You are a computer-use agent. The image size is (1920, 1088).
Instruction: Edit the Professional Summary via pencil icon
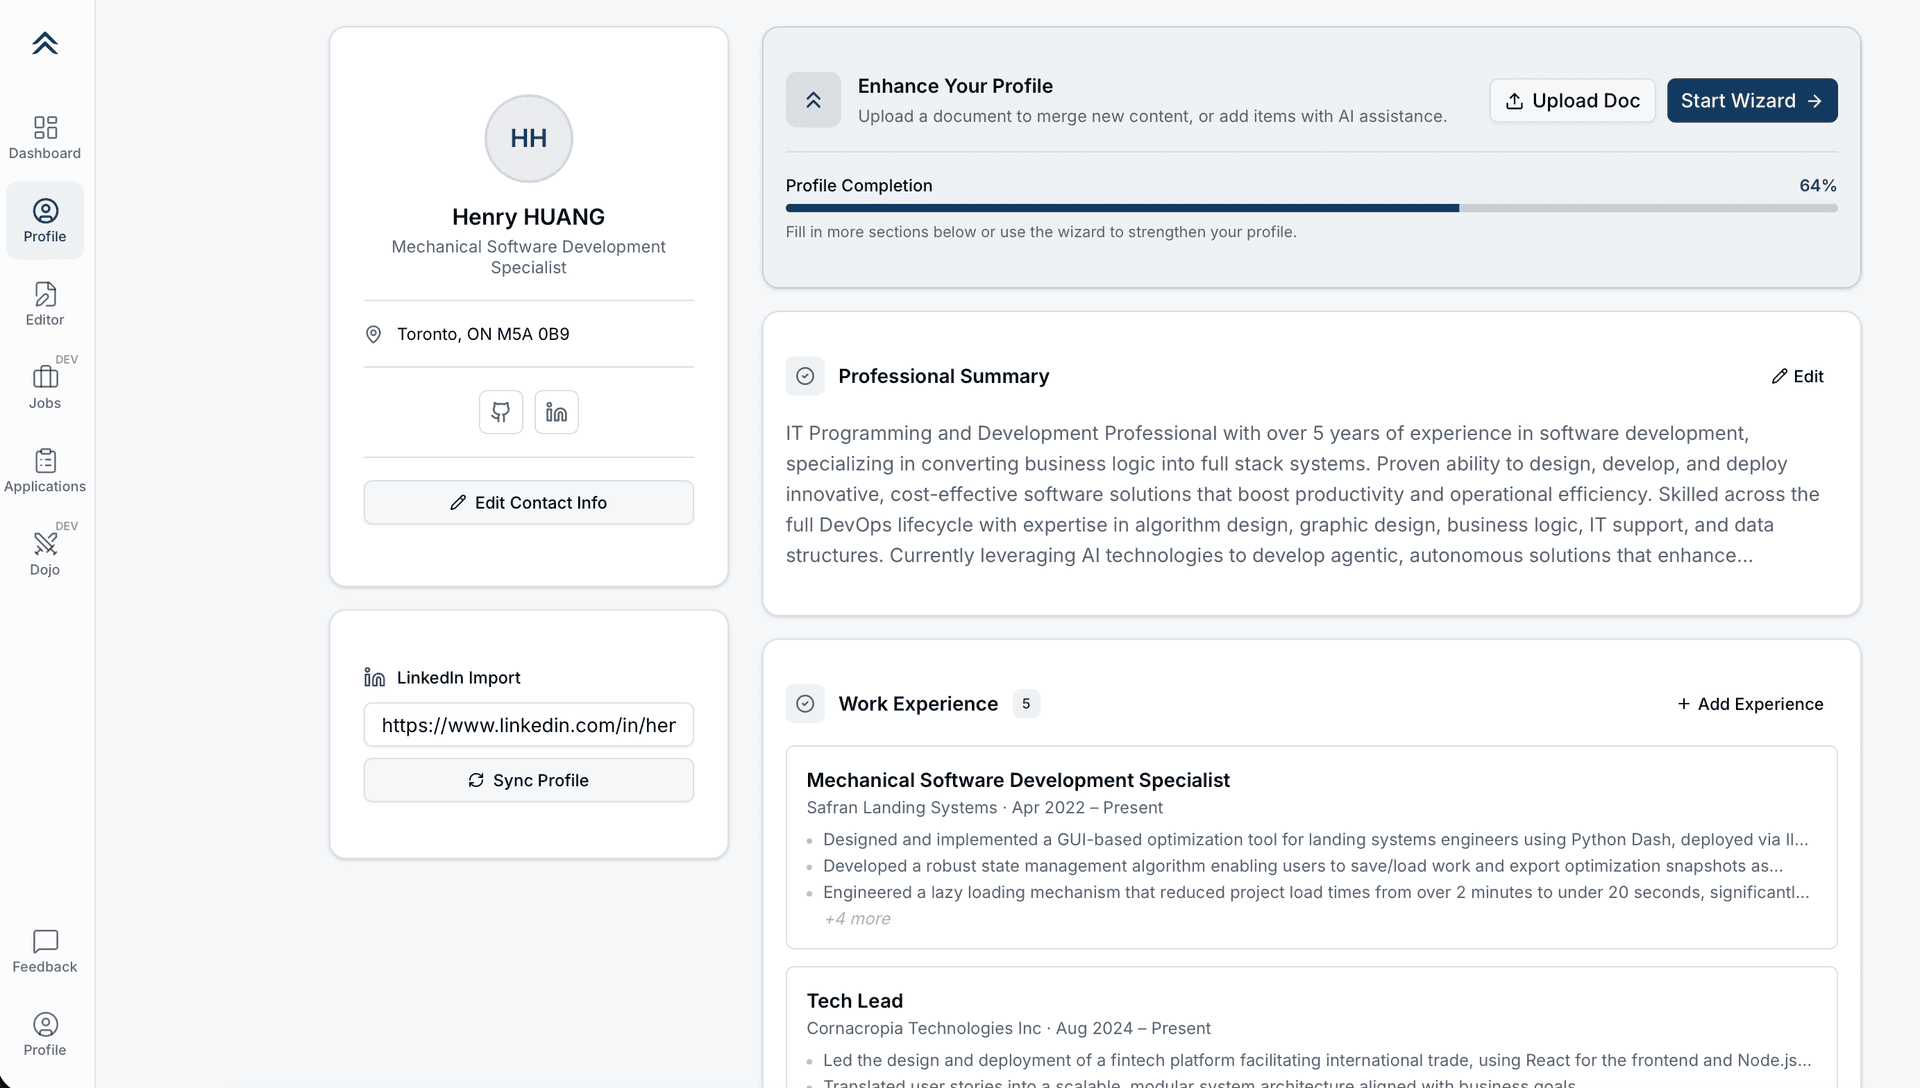tap(1798, 376)
